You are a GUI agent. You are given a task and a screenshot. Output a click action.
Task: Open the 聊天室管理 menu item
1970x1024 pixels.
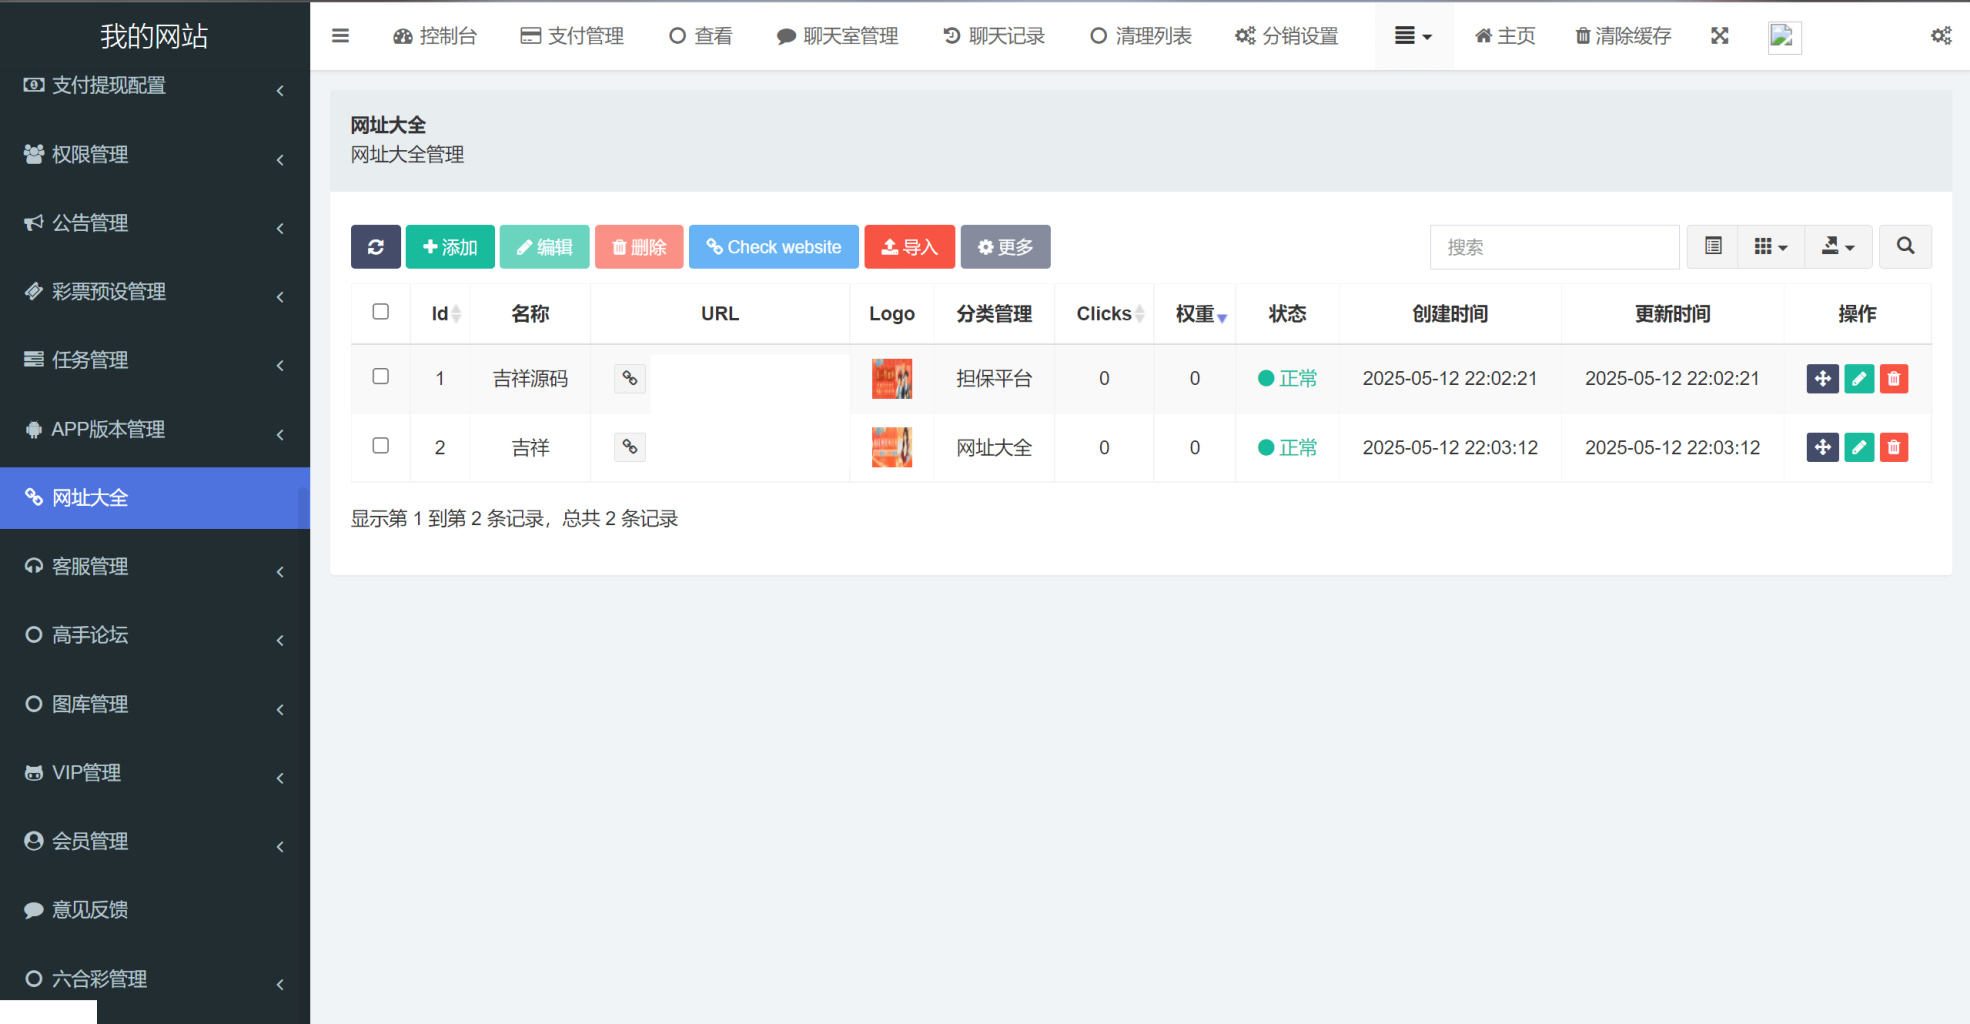pos(838,36)
